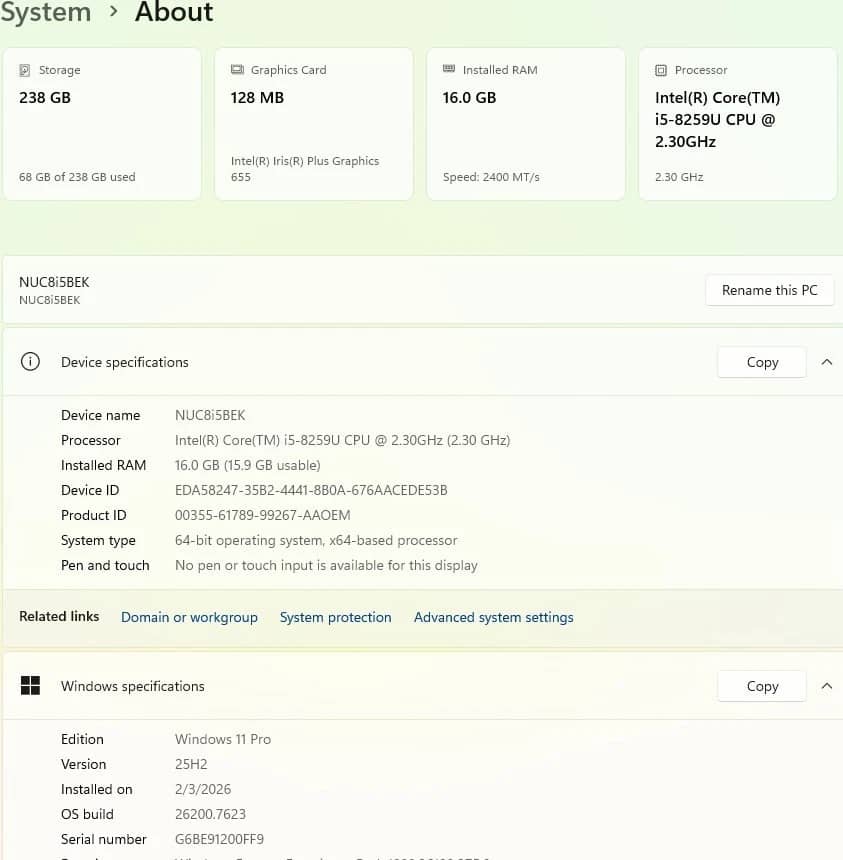The width and height of the screenshot is (843, 860).
Task: Select the Device name value NUC8i5BEK
Action: tap(210, 415)
